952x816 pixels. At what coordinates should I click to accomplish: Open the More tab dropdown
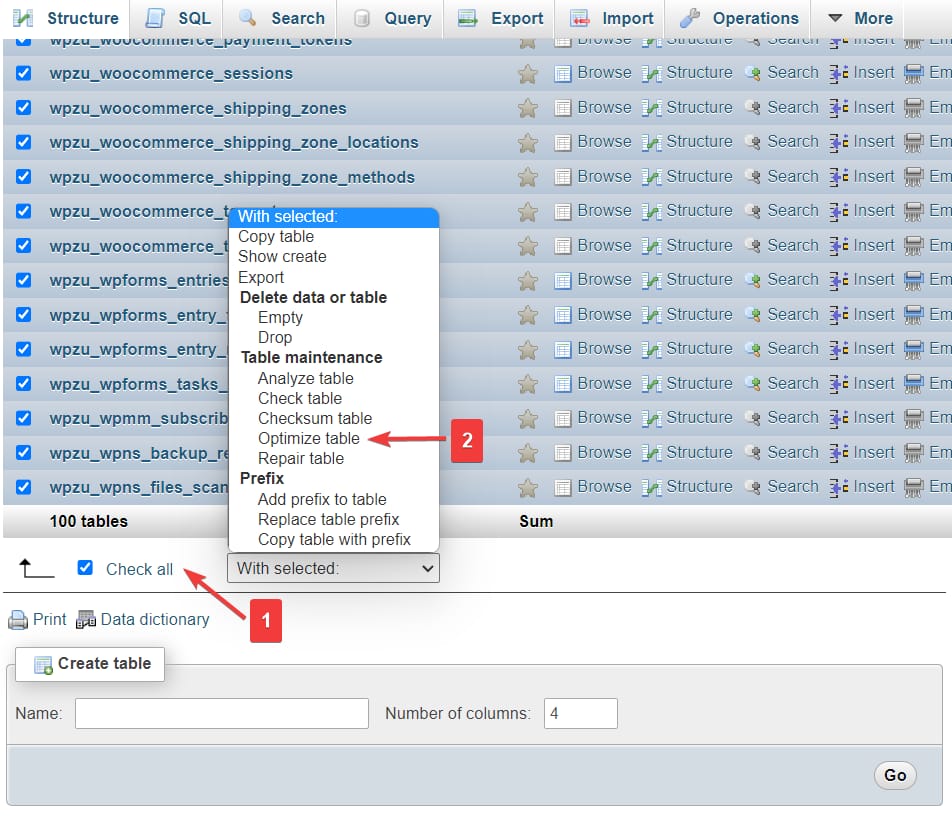[x=862, y=18]
